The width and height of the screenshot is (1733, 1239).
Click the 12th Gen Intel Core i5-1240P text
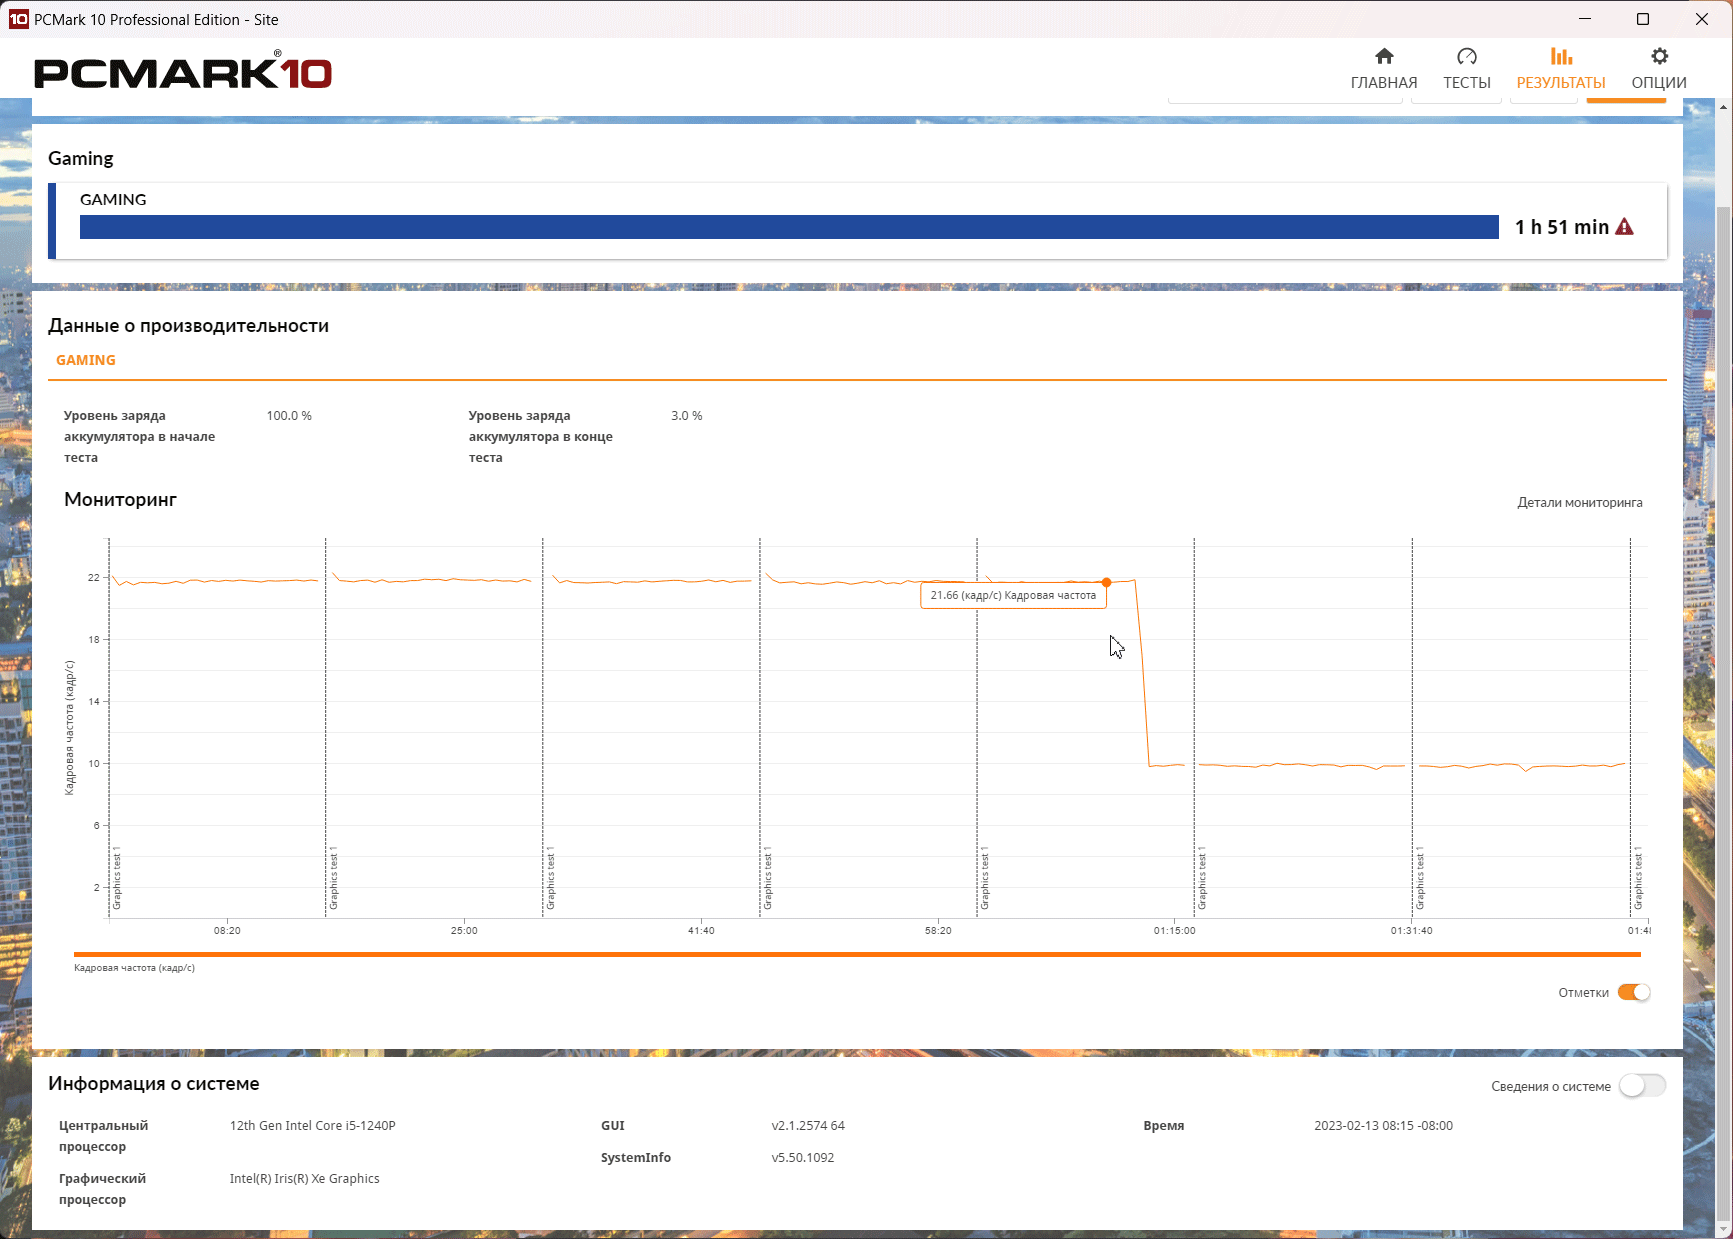pyautogui.click(x=313, y=1126)
